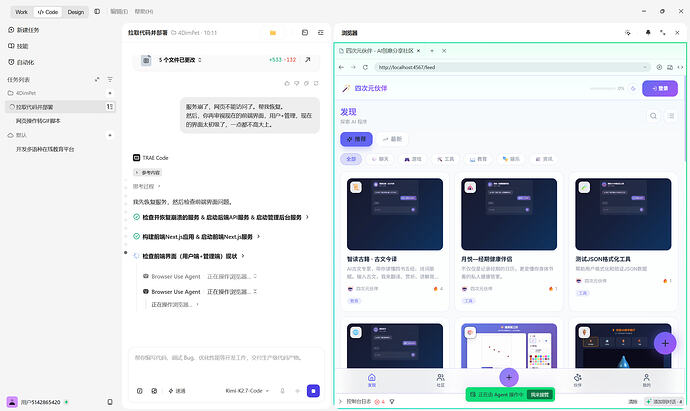Open a new browser tab with the plus
Screen dimensions: 690x411
click(432, 51)
